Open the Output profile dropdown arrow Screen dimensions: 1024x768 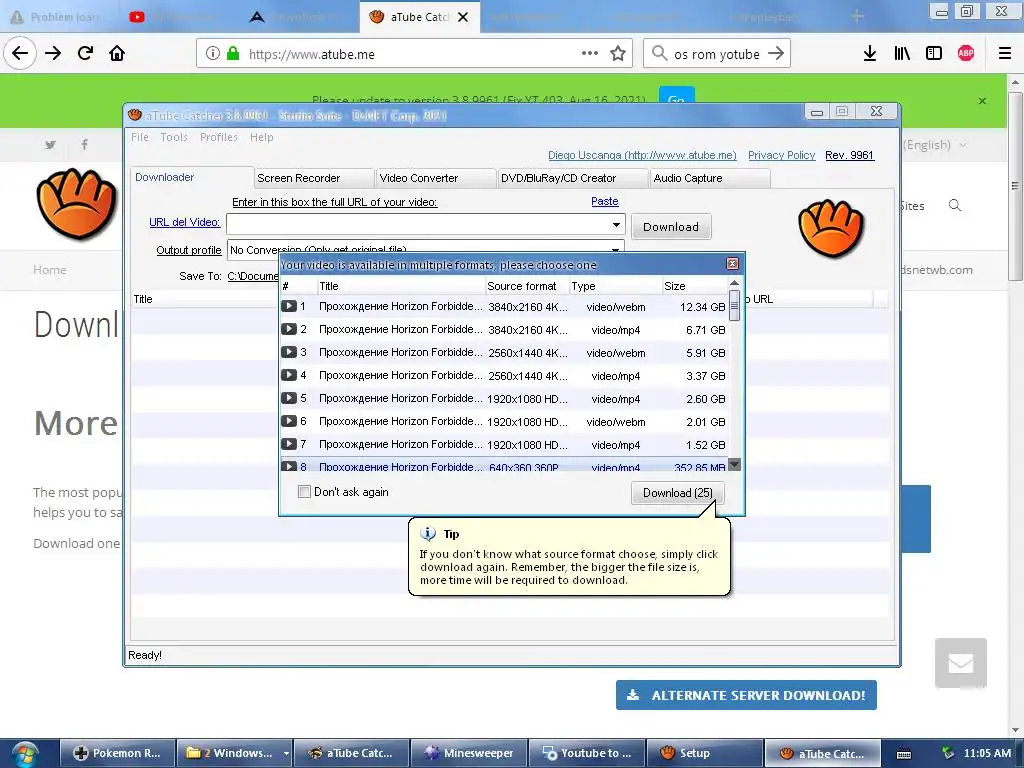(x=615, y=249)
